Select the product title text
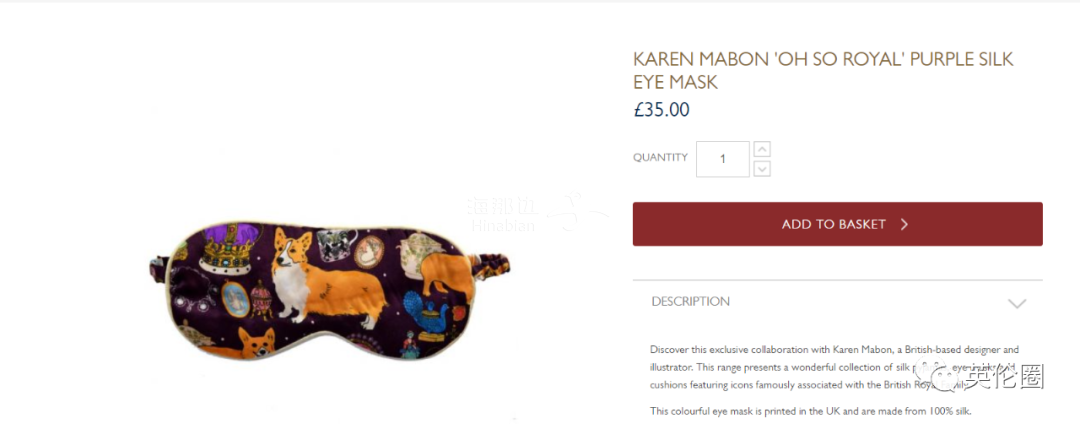Viewport: 1080px width, 424px height. (x=823, y=70)
